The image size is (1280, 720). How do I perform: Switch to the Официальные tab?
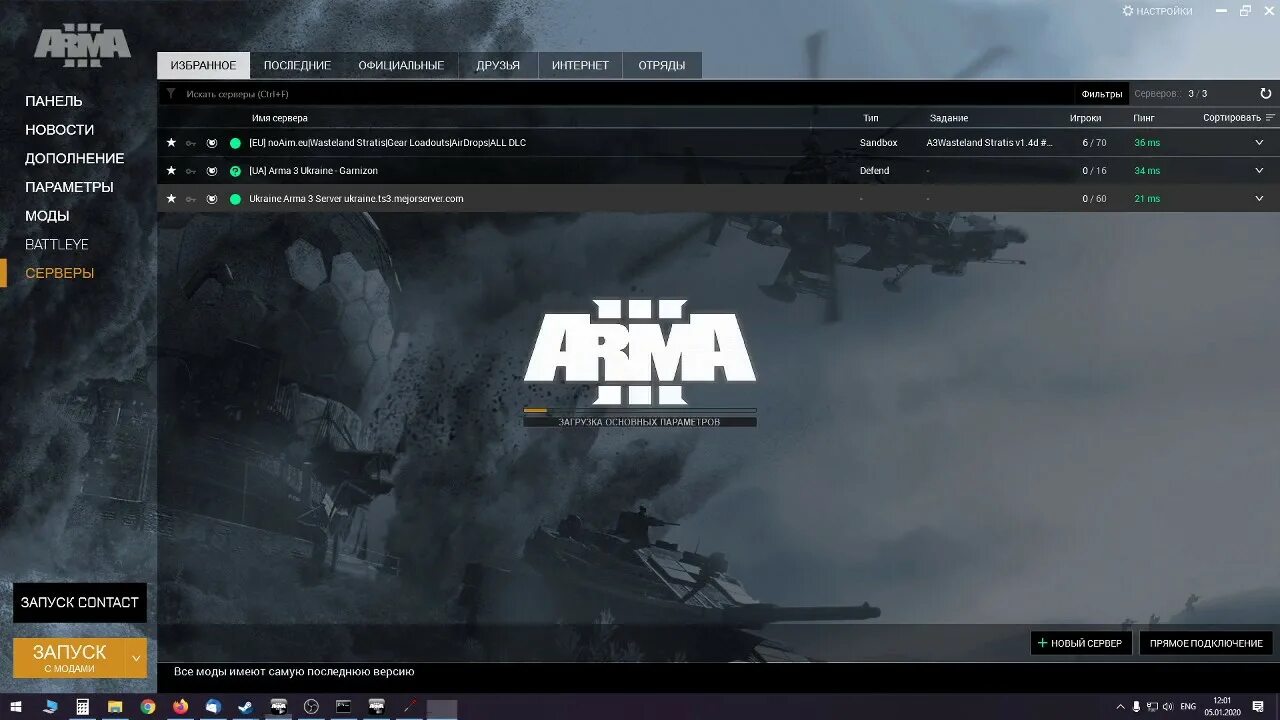click(x=401, y=65)
